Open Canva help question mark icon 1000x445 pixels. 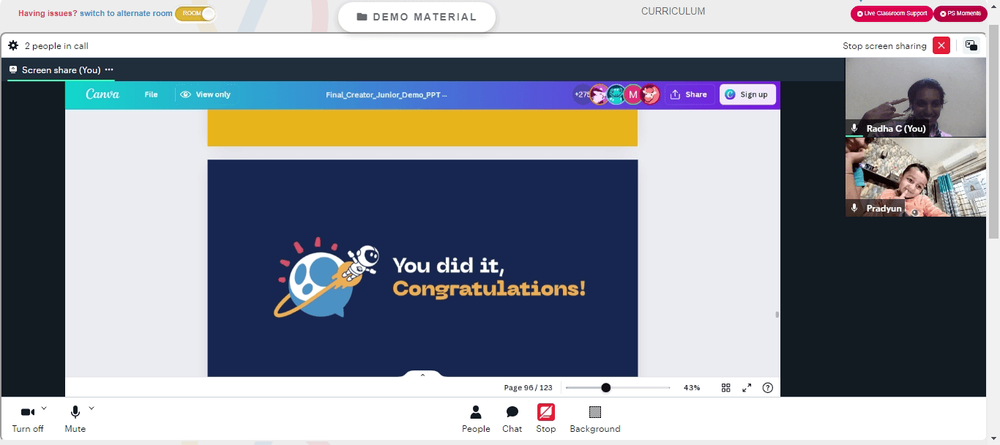pyautogui.click(x=768, y=388)
